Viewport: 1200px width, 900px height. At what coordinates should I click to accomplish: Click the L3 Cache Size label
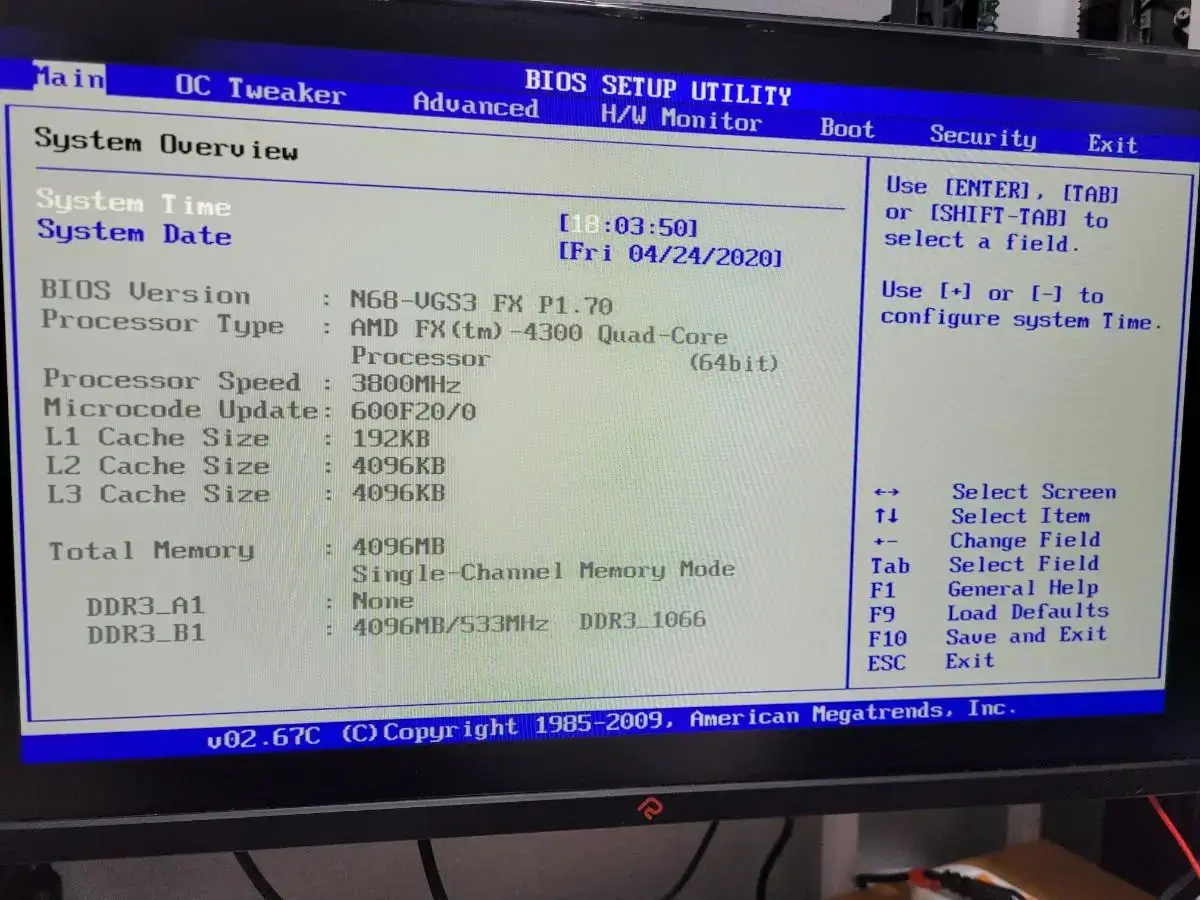pyautogui.click(x=158, y=493)
